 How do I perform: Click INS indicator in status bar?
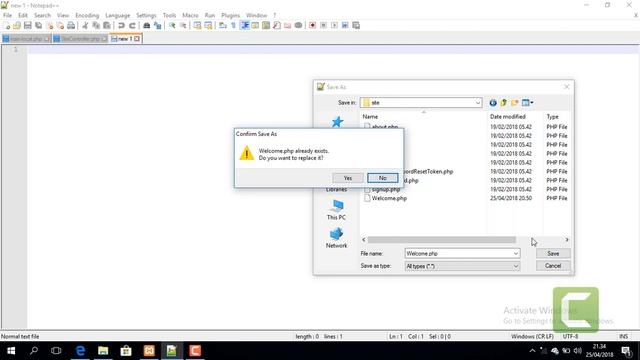coord(623,337)
